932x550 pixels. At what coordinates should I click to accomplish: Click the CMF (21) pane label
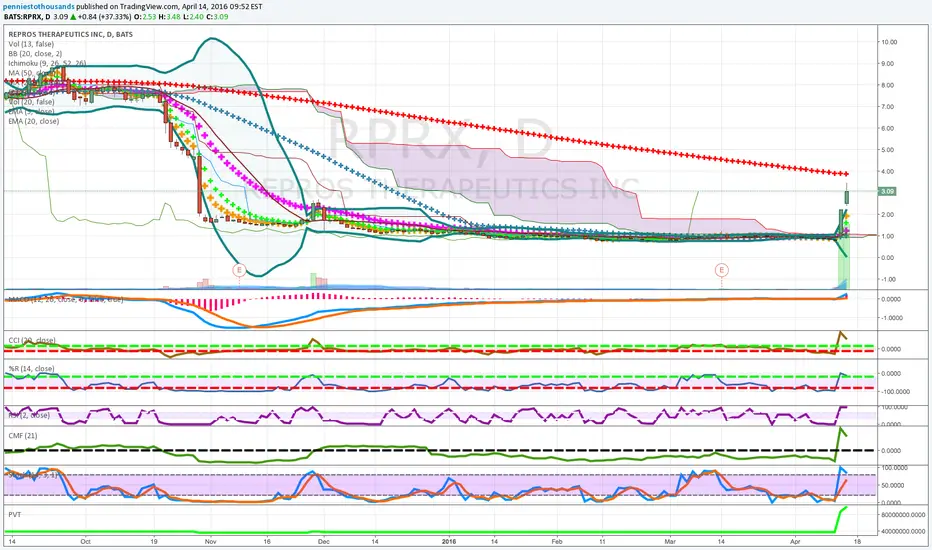click(x=23, y=435)
